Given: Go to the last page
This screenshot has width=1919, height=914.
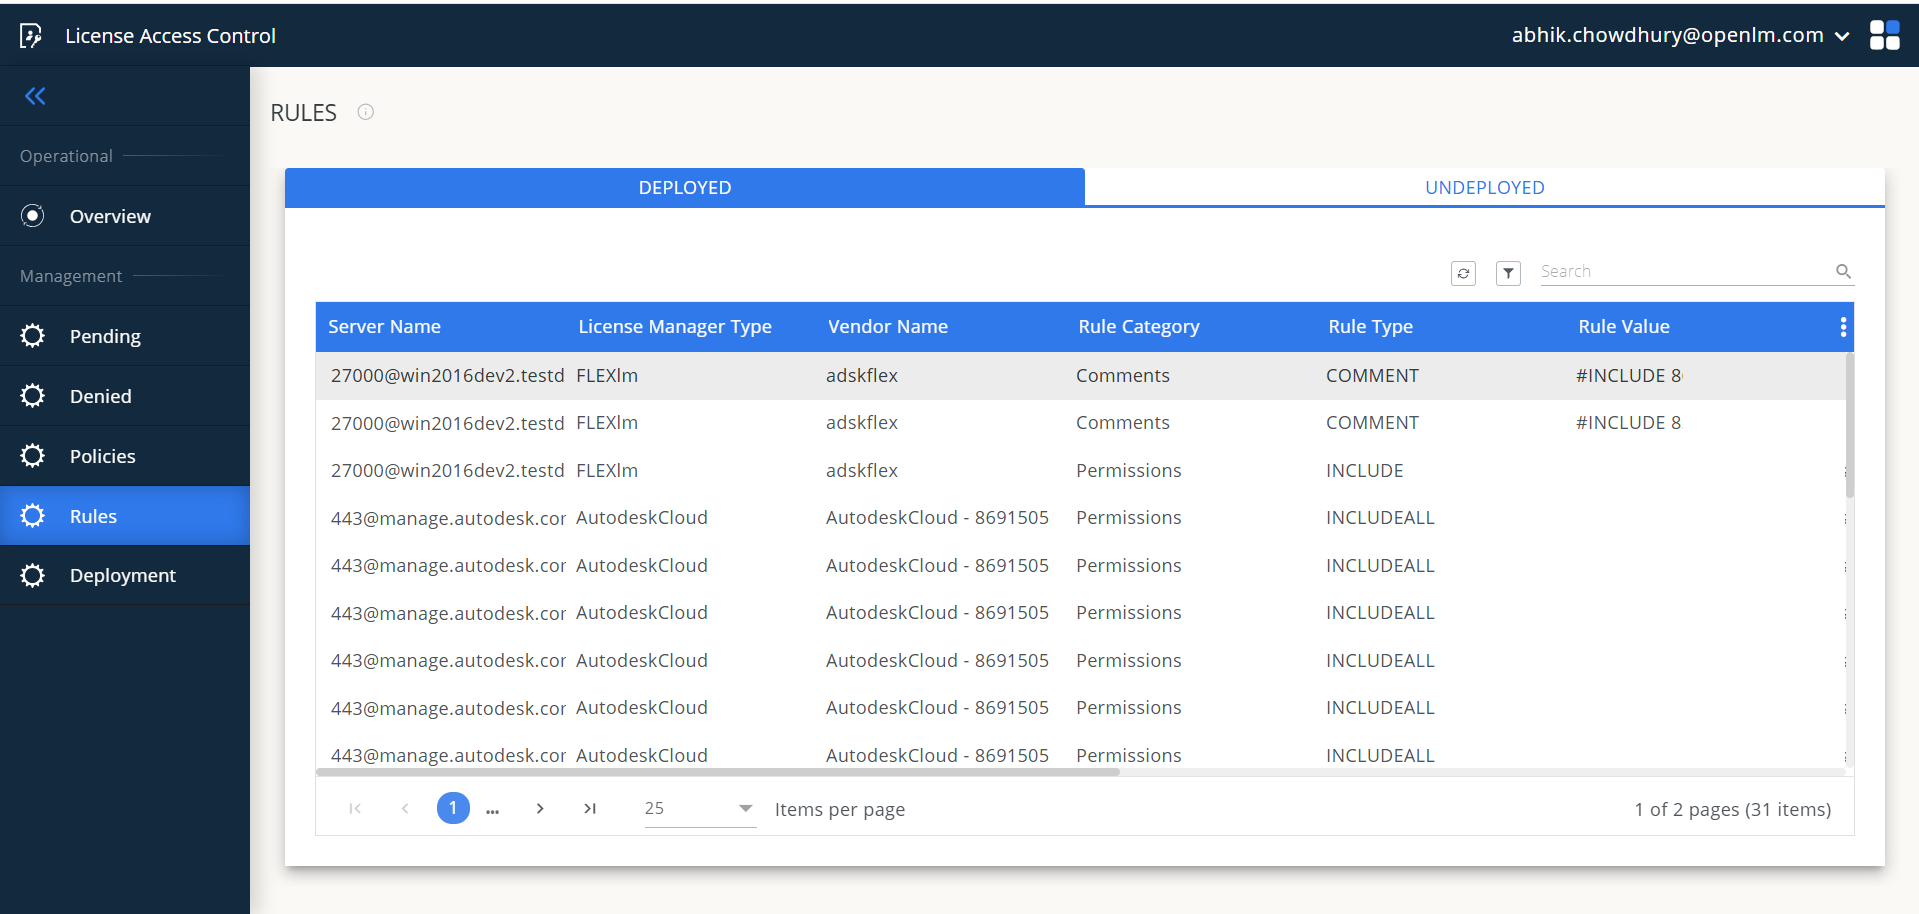Looking at the screenshot, I should [590, 808].
